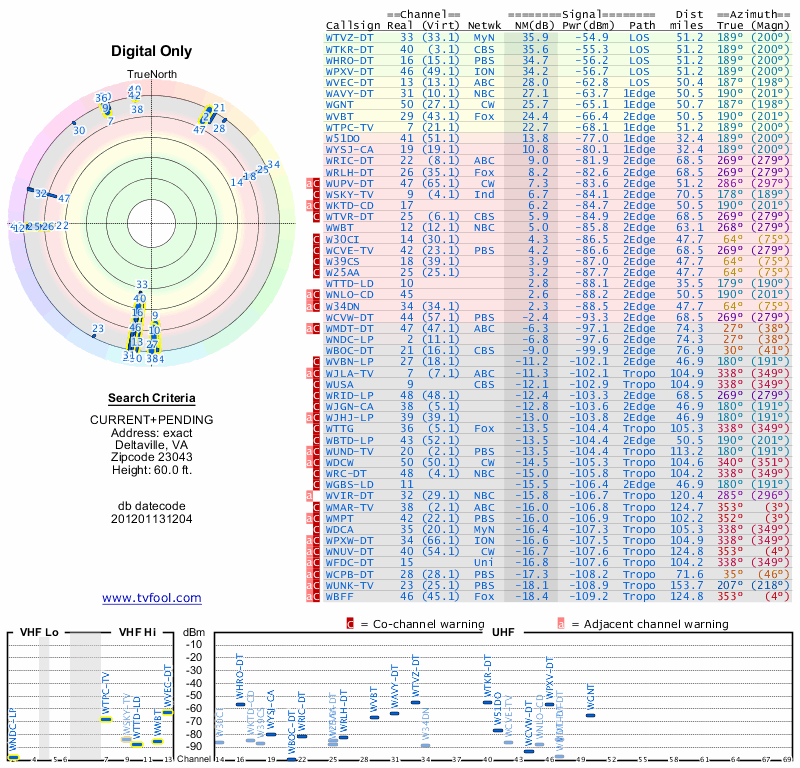Select the WAVY-DT callsign in the table

pos(350,92)
